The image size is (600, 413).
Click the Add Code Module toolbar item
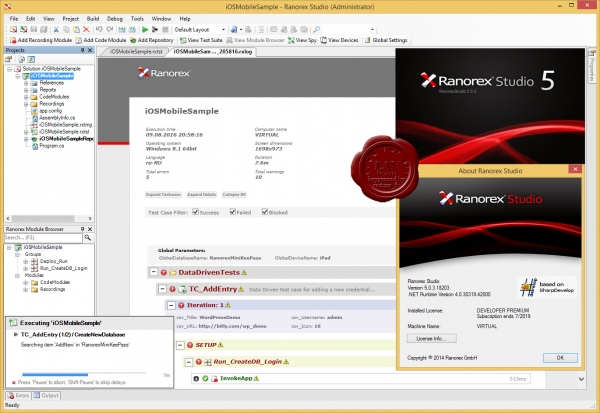(x=101, y=40)
